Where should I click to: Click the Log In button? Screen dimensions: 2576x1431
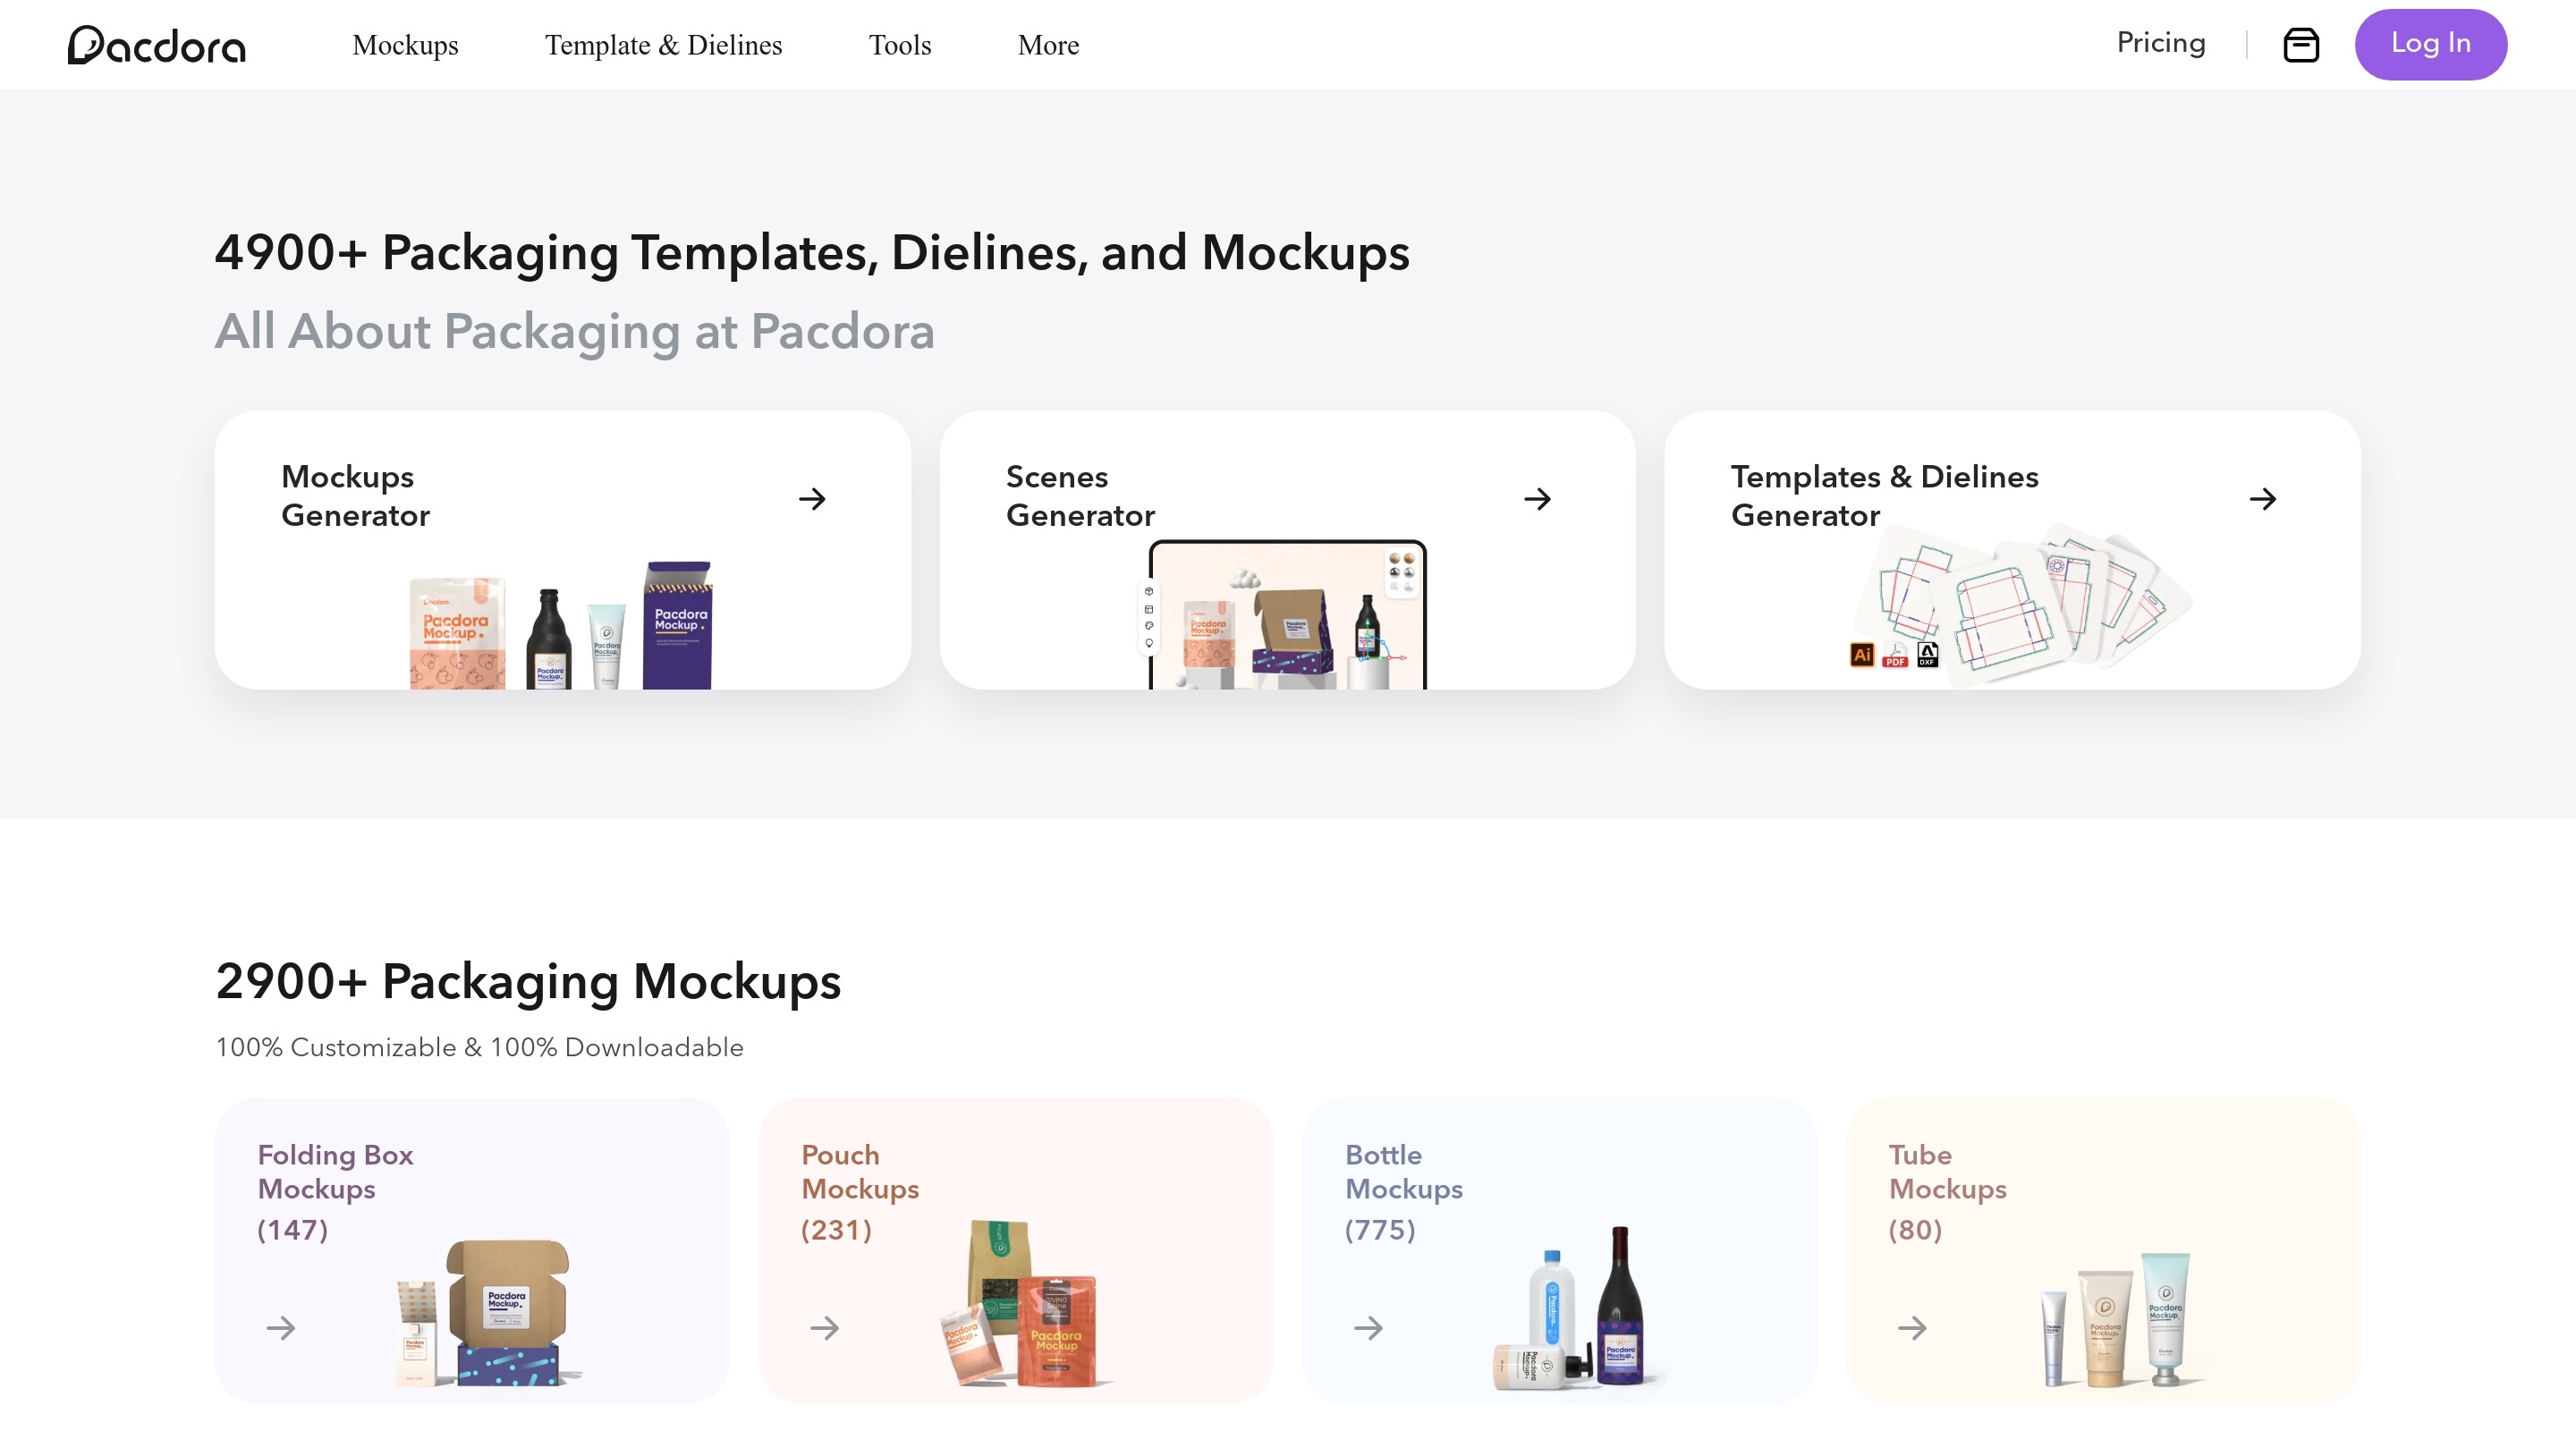click(x=2430, y=44)
